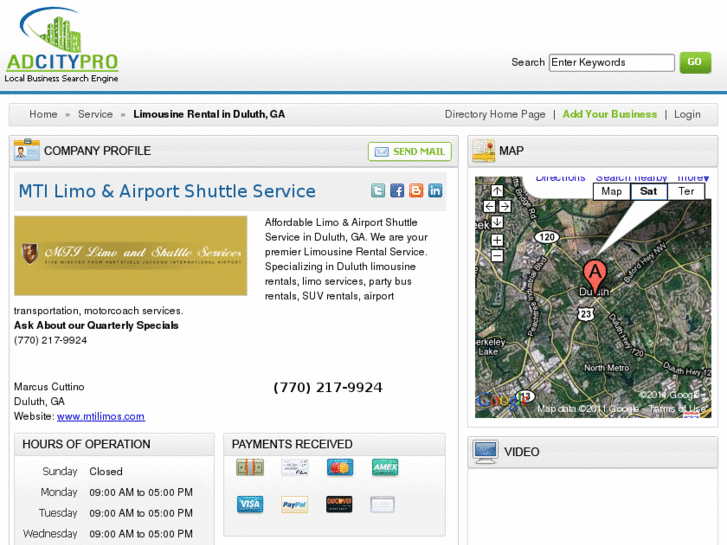This screenshot has height=545, width=727.
Task: Switch map to Ter terrain tab
Action: click(686, 191)
